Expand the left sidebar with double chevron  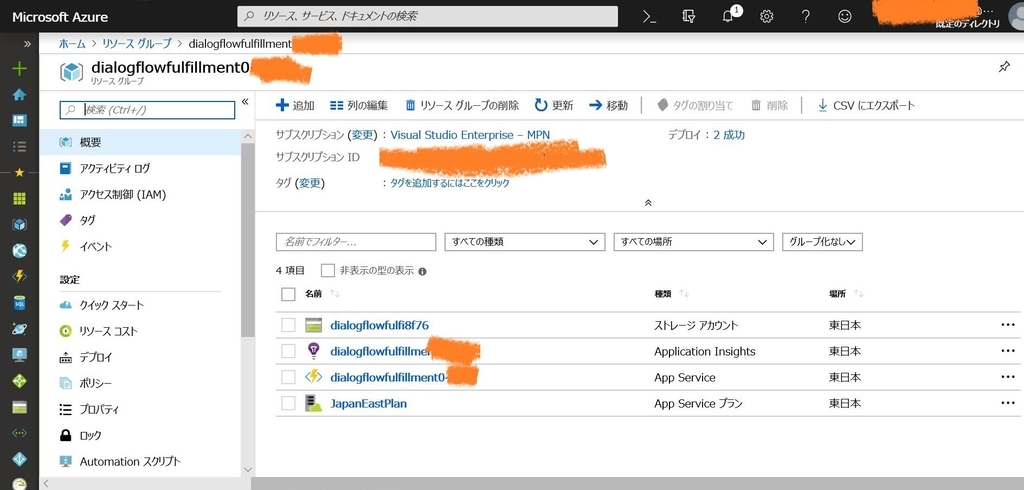[27, 44]
